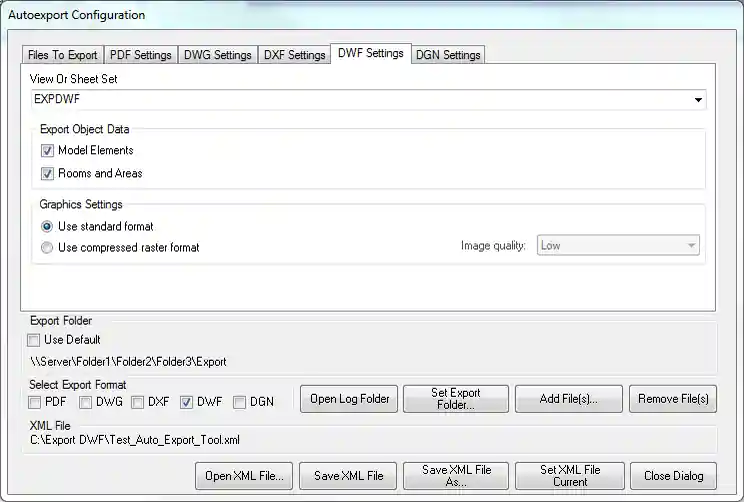Disable the DWF export format checkbox
This screenshot has width=744, height=502.
point(186,402)
